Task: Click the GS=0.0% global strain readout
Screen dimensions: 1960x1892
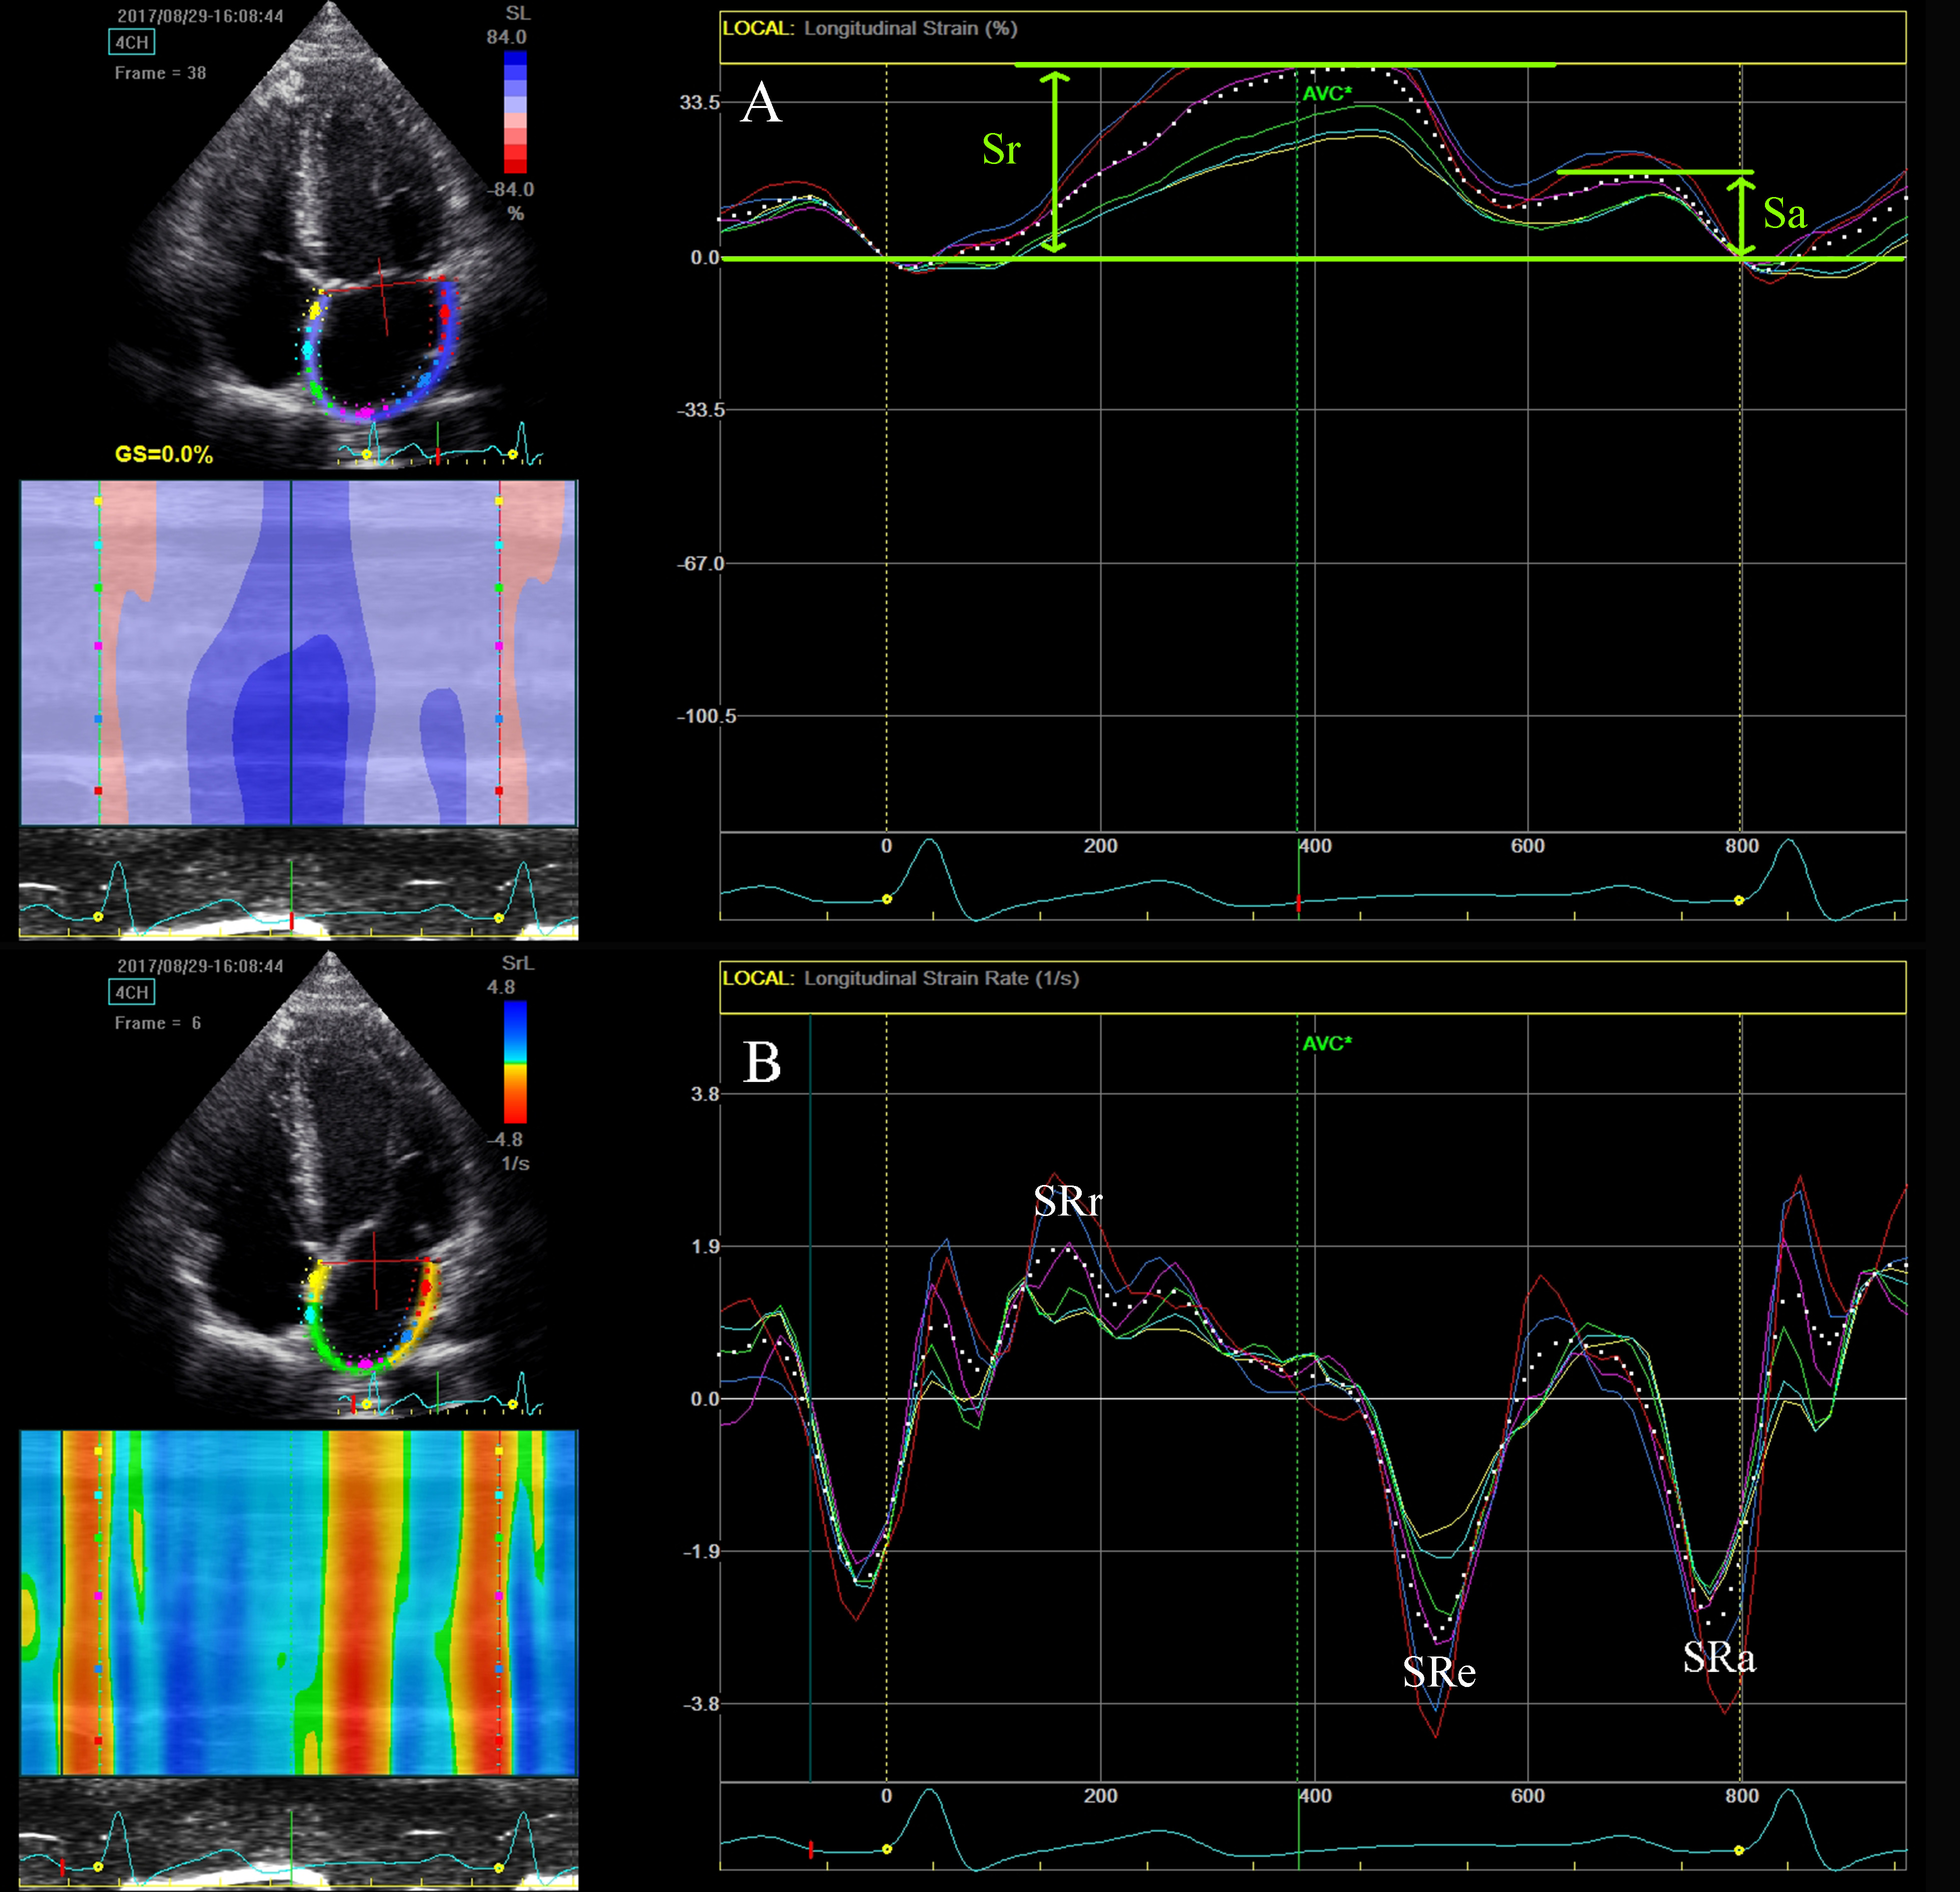Action: pyautogui.click(x=164, y=454)
